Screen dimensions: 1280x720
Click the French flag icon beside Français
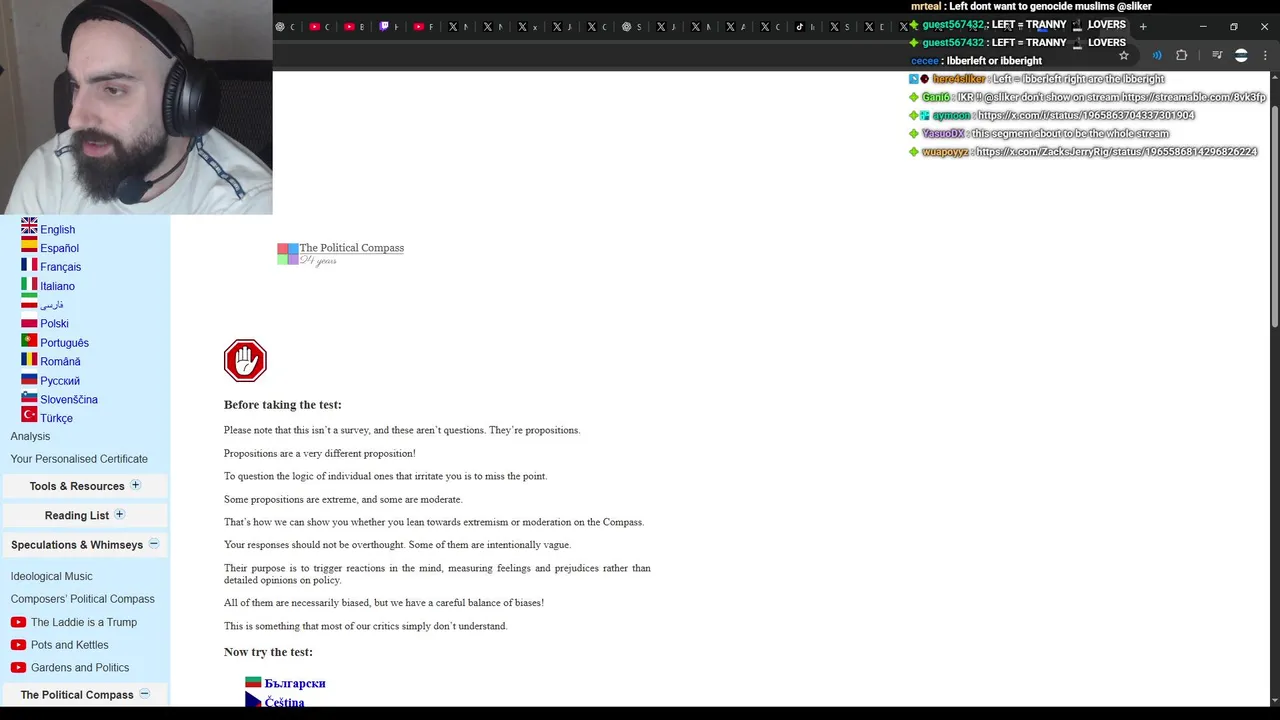pyautogui.click(x=29, y=265)
